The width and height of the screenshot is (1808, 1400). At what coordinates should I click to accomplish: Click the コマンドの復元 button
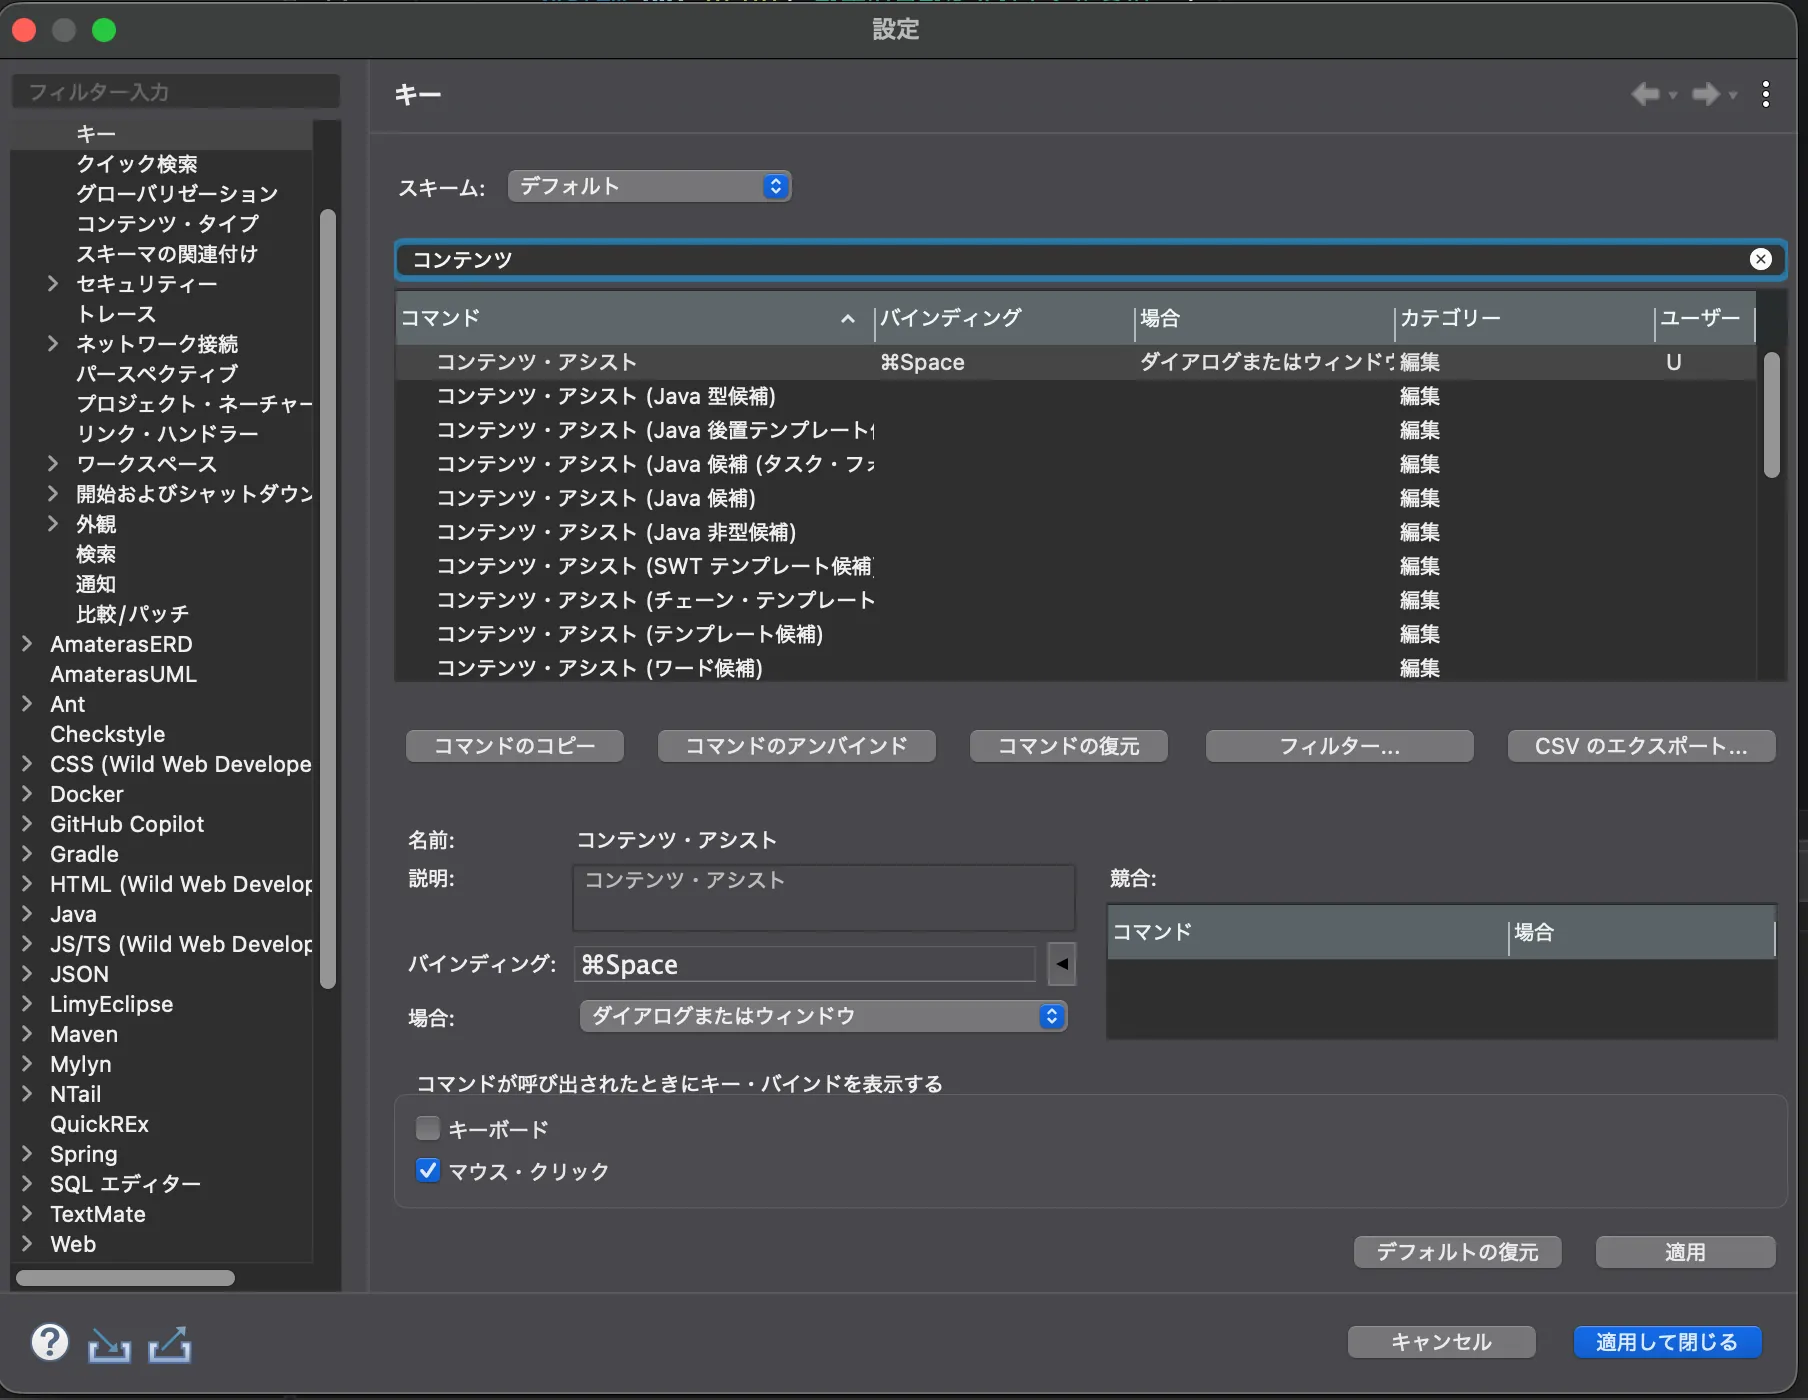[x=1068, y=746]
